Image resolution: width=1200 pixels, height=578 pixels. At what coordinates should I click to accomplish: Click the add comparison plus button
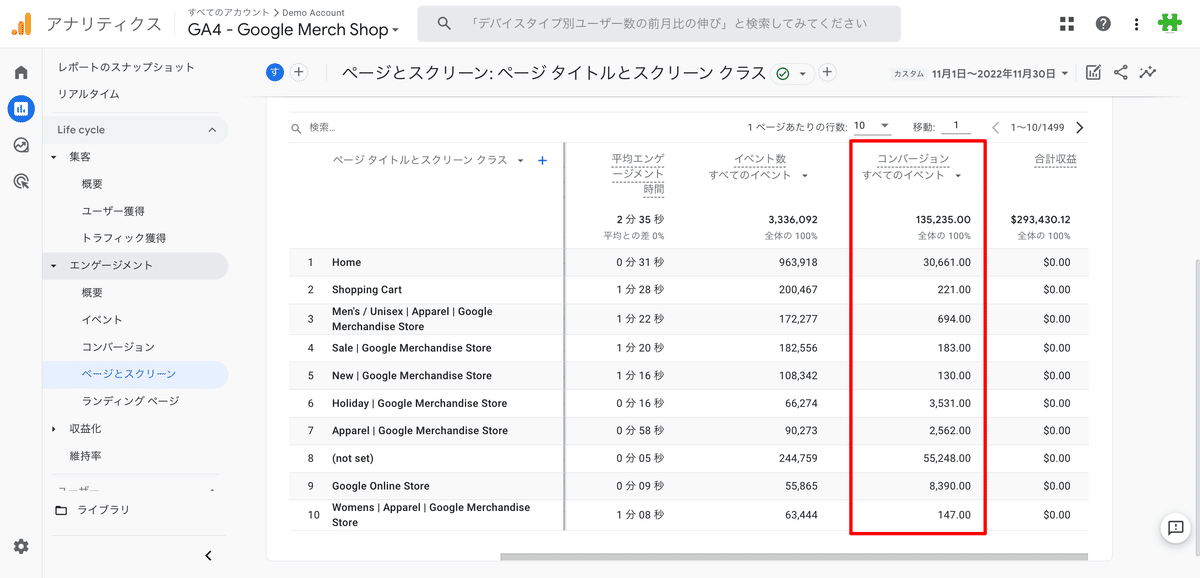coord(299,72)
